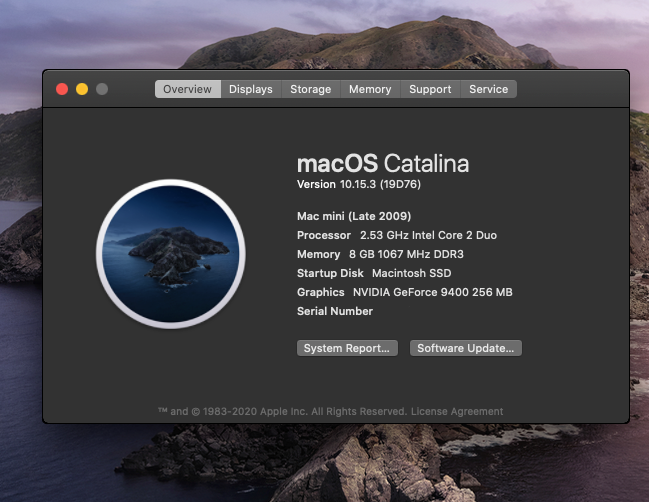649x502 pixels.
Task: Close the About This Mac window
Action: tap(62, 89)
